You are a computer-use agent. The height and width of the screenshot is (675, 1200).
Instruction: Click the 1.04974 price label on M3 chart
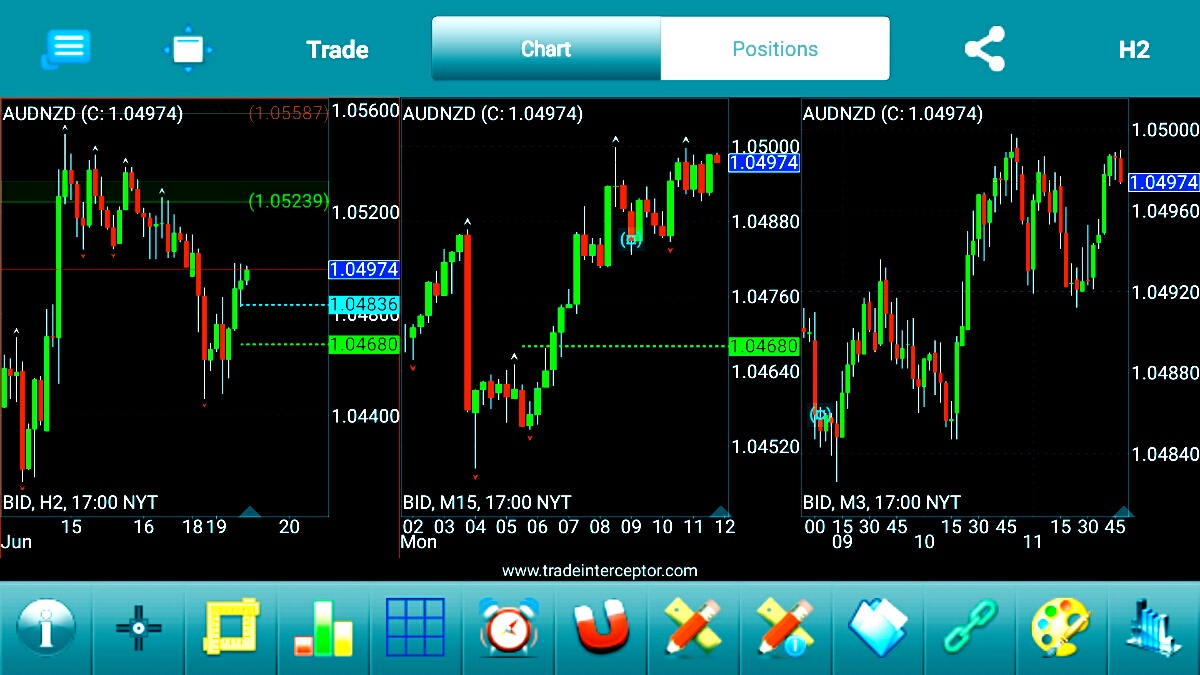pyautogui.click(x=1164, y=182)
